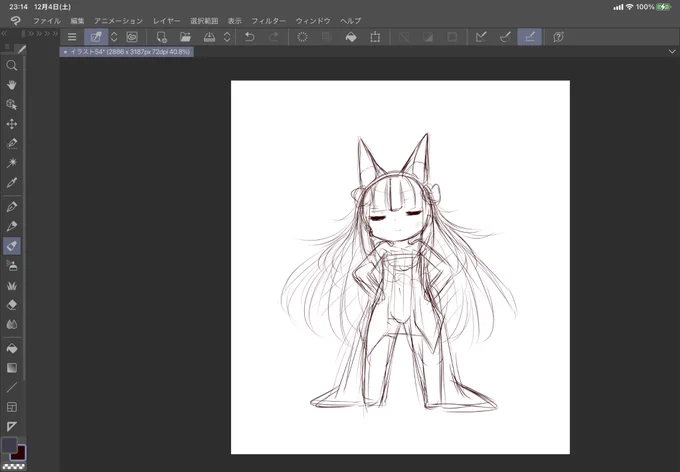Select the Ruler triangle tool
This screenshot has width=680, height=472.
[12, 426]
